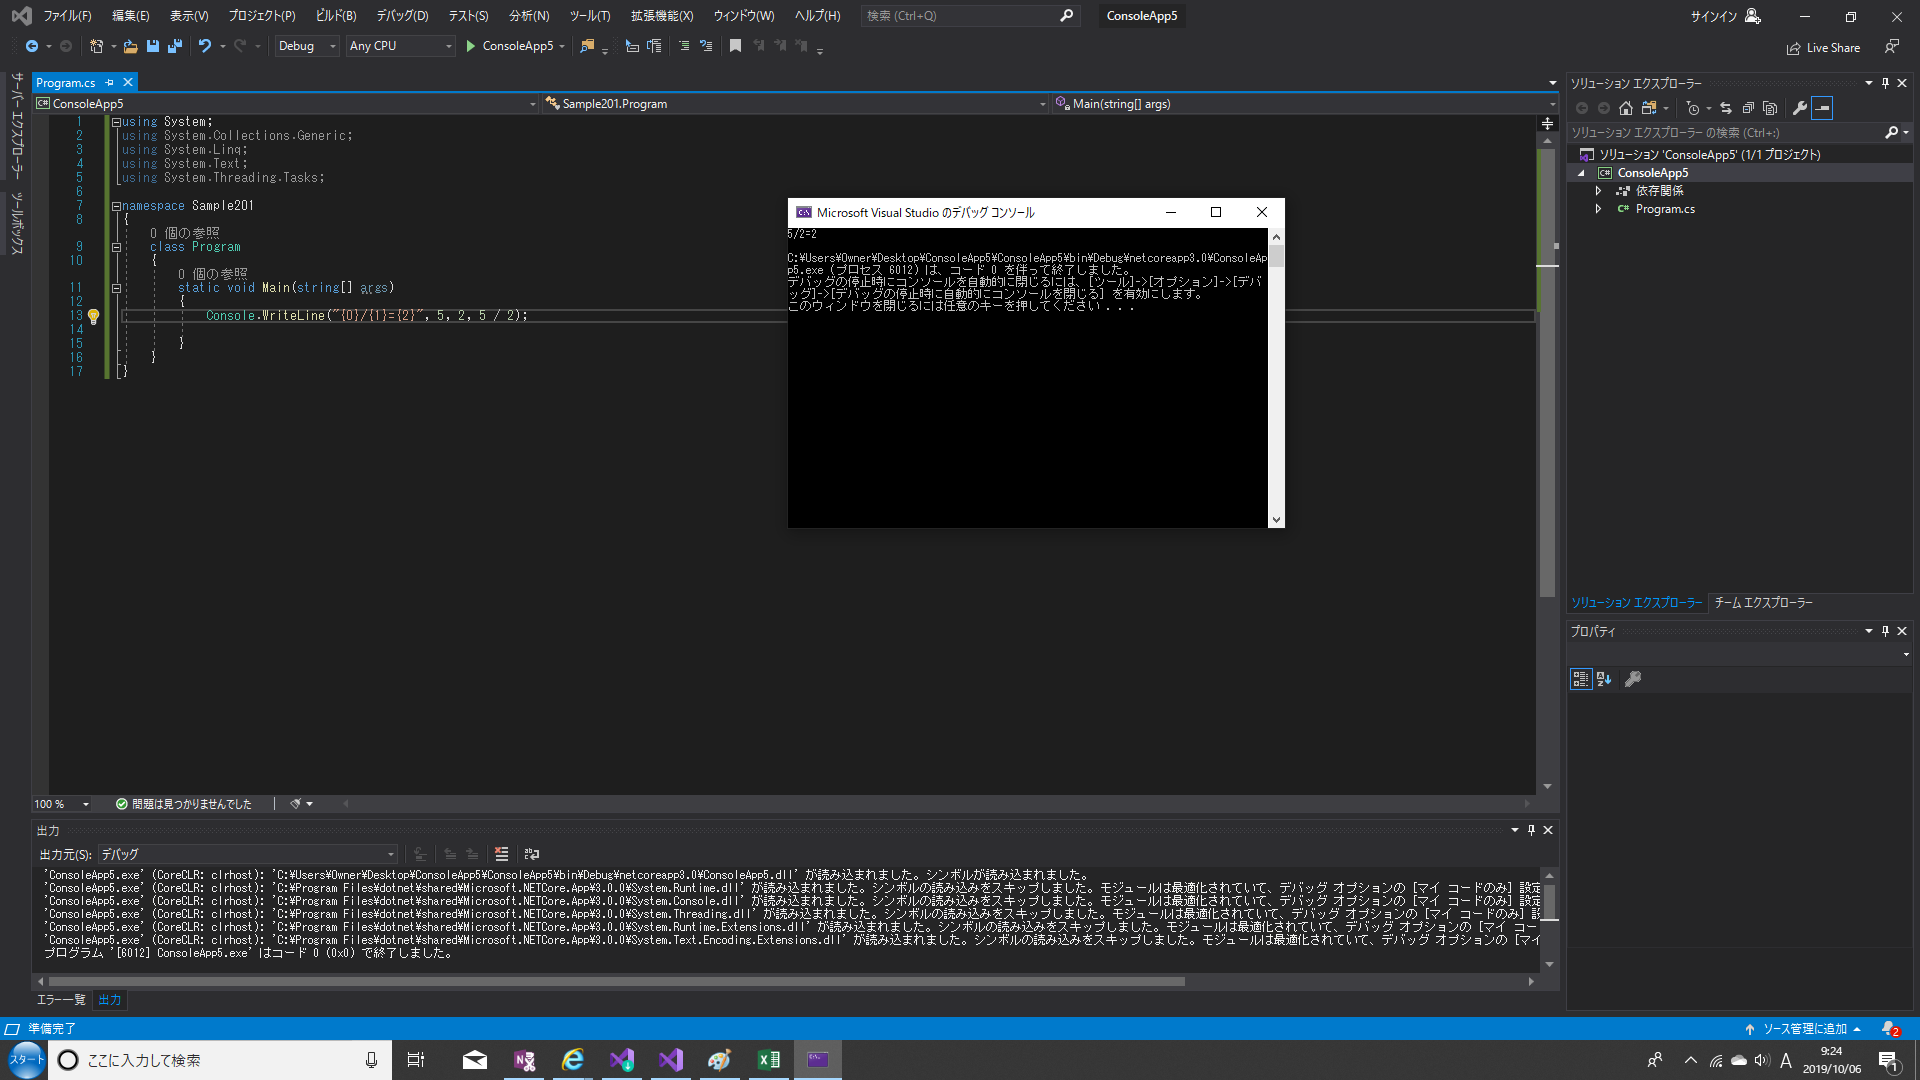Click the Pending Changes Filter clock icon
1920x1080 pixels.
point(1693,108)
